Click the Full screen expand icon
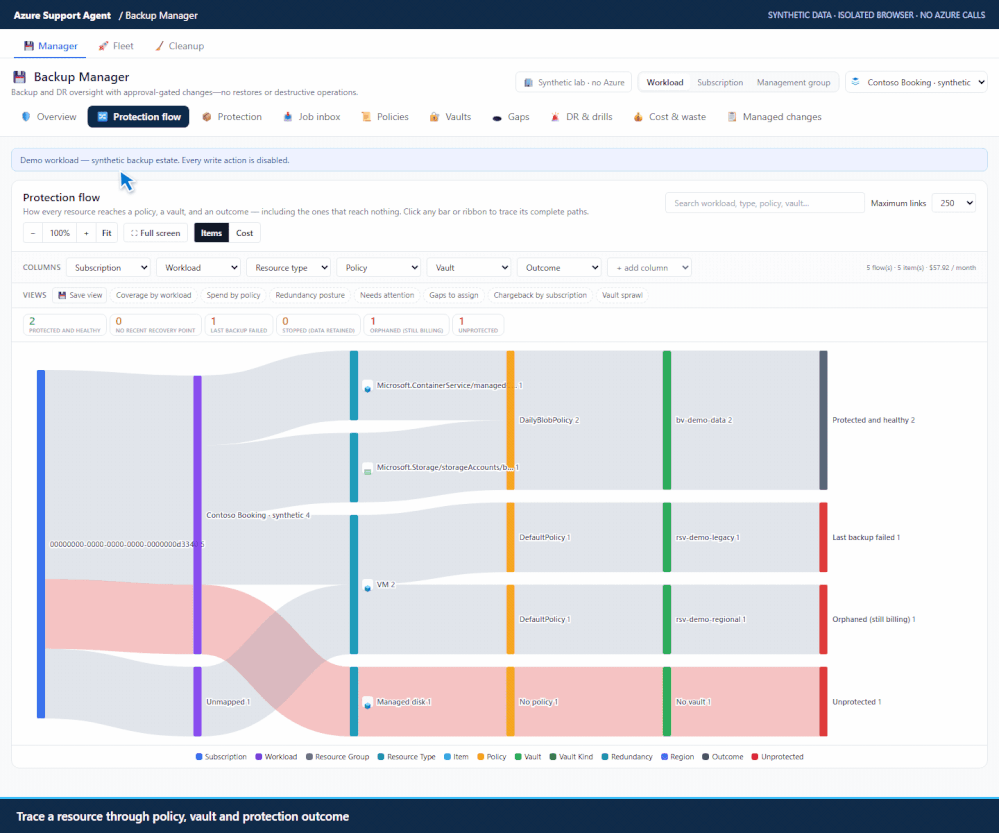Viewport: 999px width, 833px height. pos(134,233)
